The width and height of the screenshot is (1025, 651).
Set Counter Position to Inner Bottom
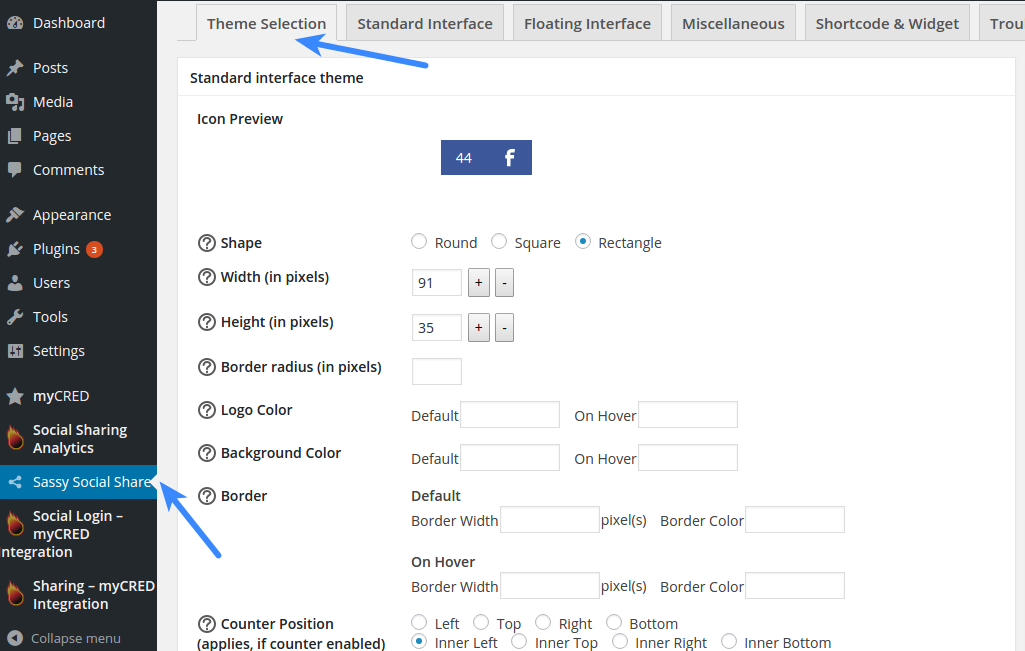[729, 641]
